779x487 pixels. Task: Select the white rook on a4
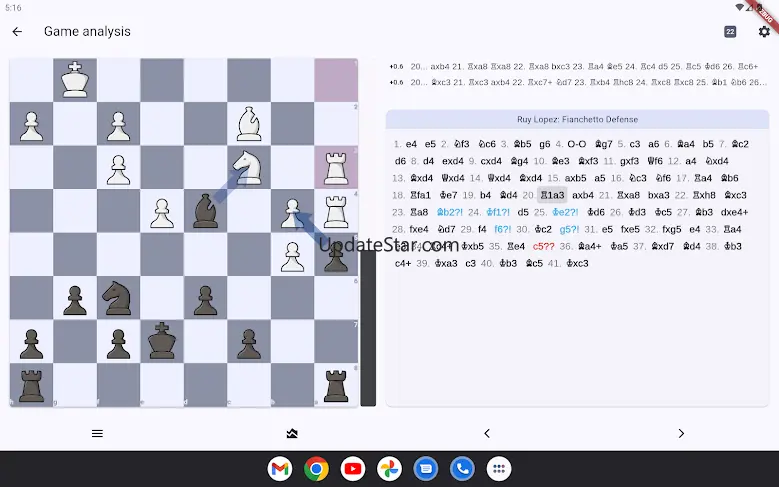point(336,211)
